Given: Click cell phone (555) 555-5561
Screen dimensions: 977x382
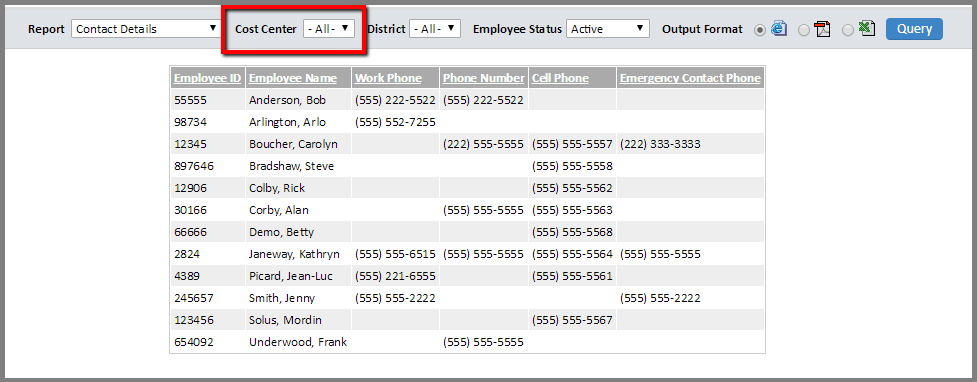Looking at the screenshot, I should click(572, 276).
